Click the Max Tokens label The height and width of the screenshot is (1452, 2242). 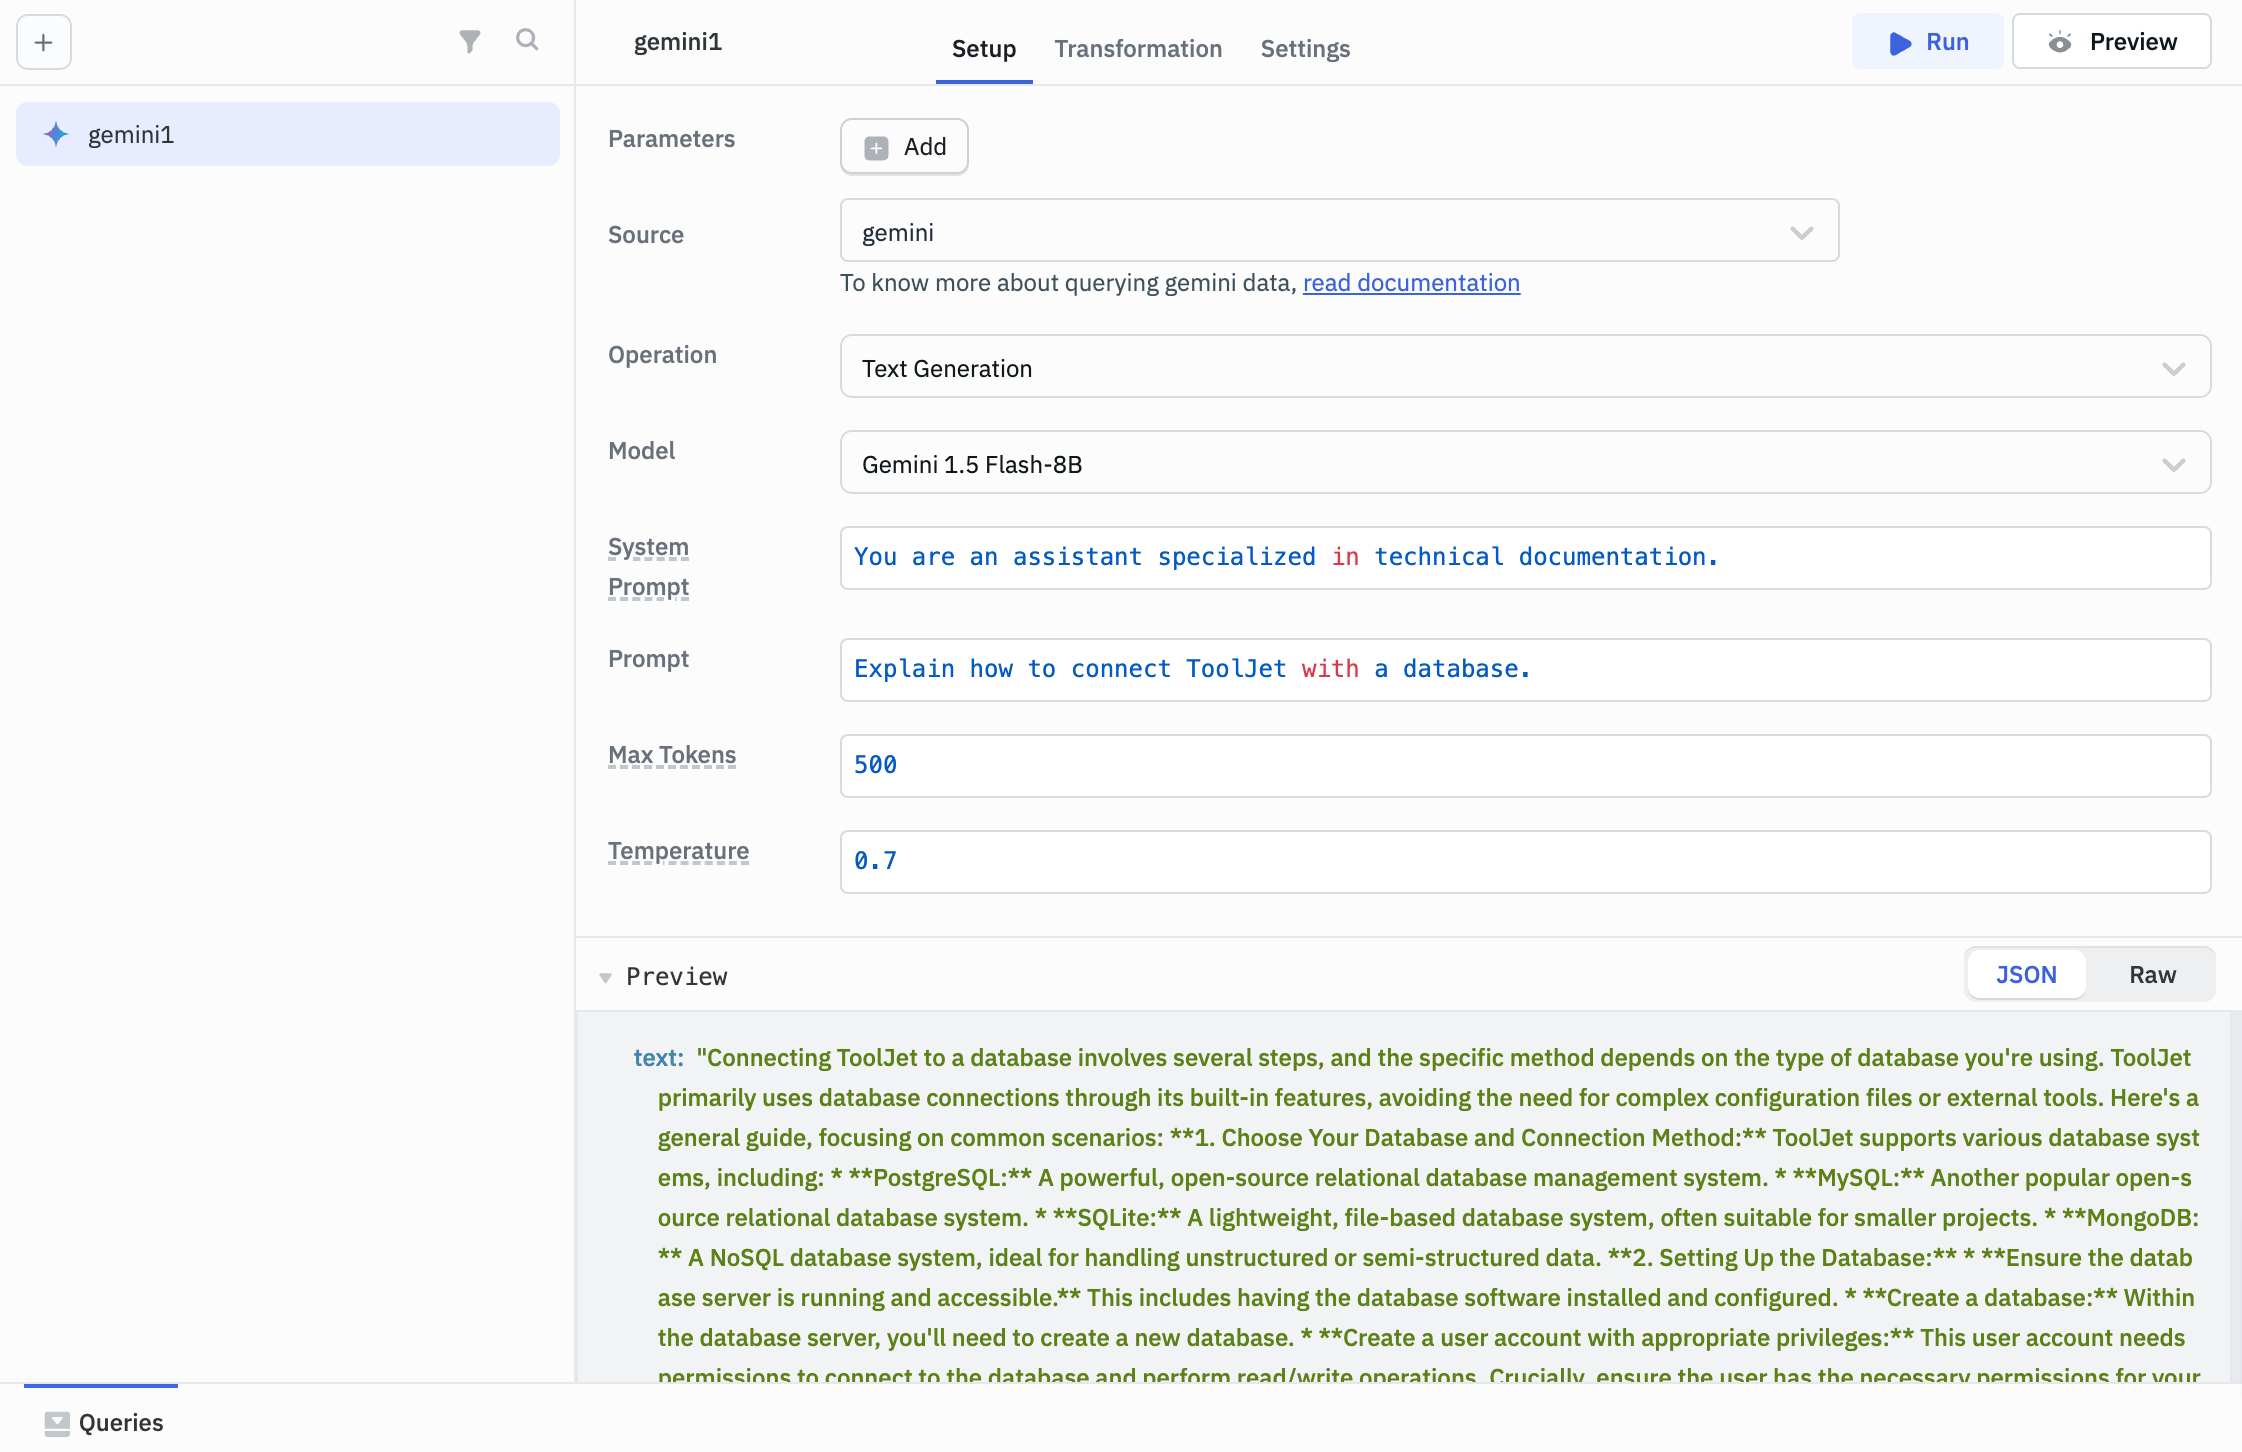pyautogui.click(x=672, y=755)
